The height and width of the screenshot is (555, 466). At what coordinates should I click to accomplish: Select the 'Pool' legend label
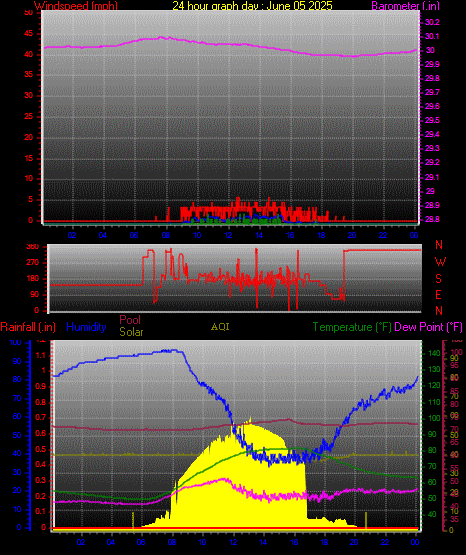pos(130,320)
